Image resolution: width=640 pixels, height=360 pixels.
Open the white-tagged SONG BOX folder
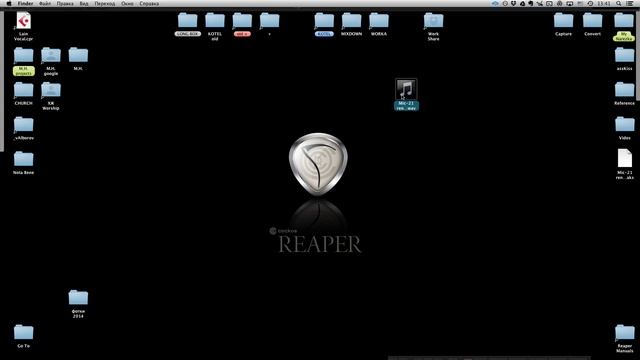(x=187, y=20)
